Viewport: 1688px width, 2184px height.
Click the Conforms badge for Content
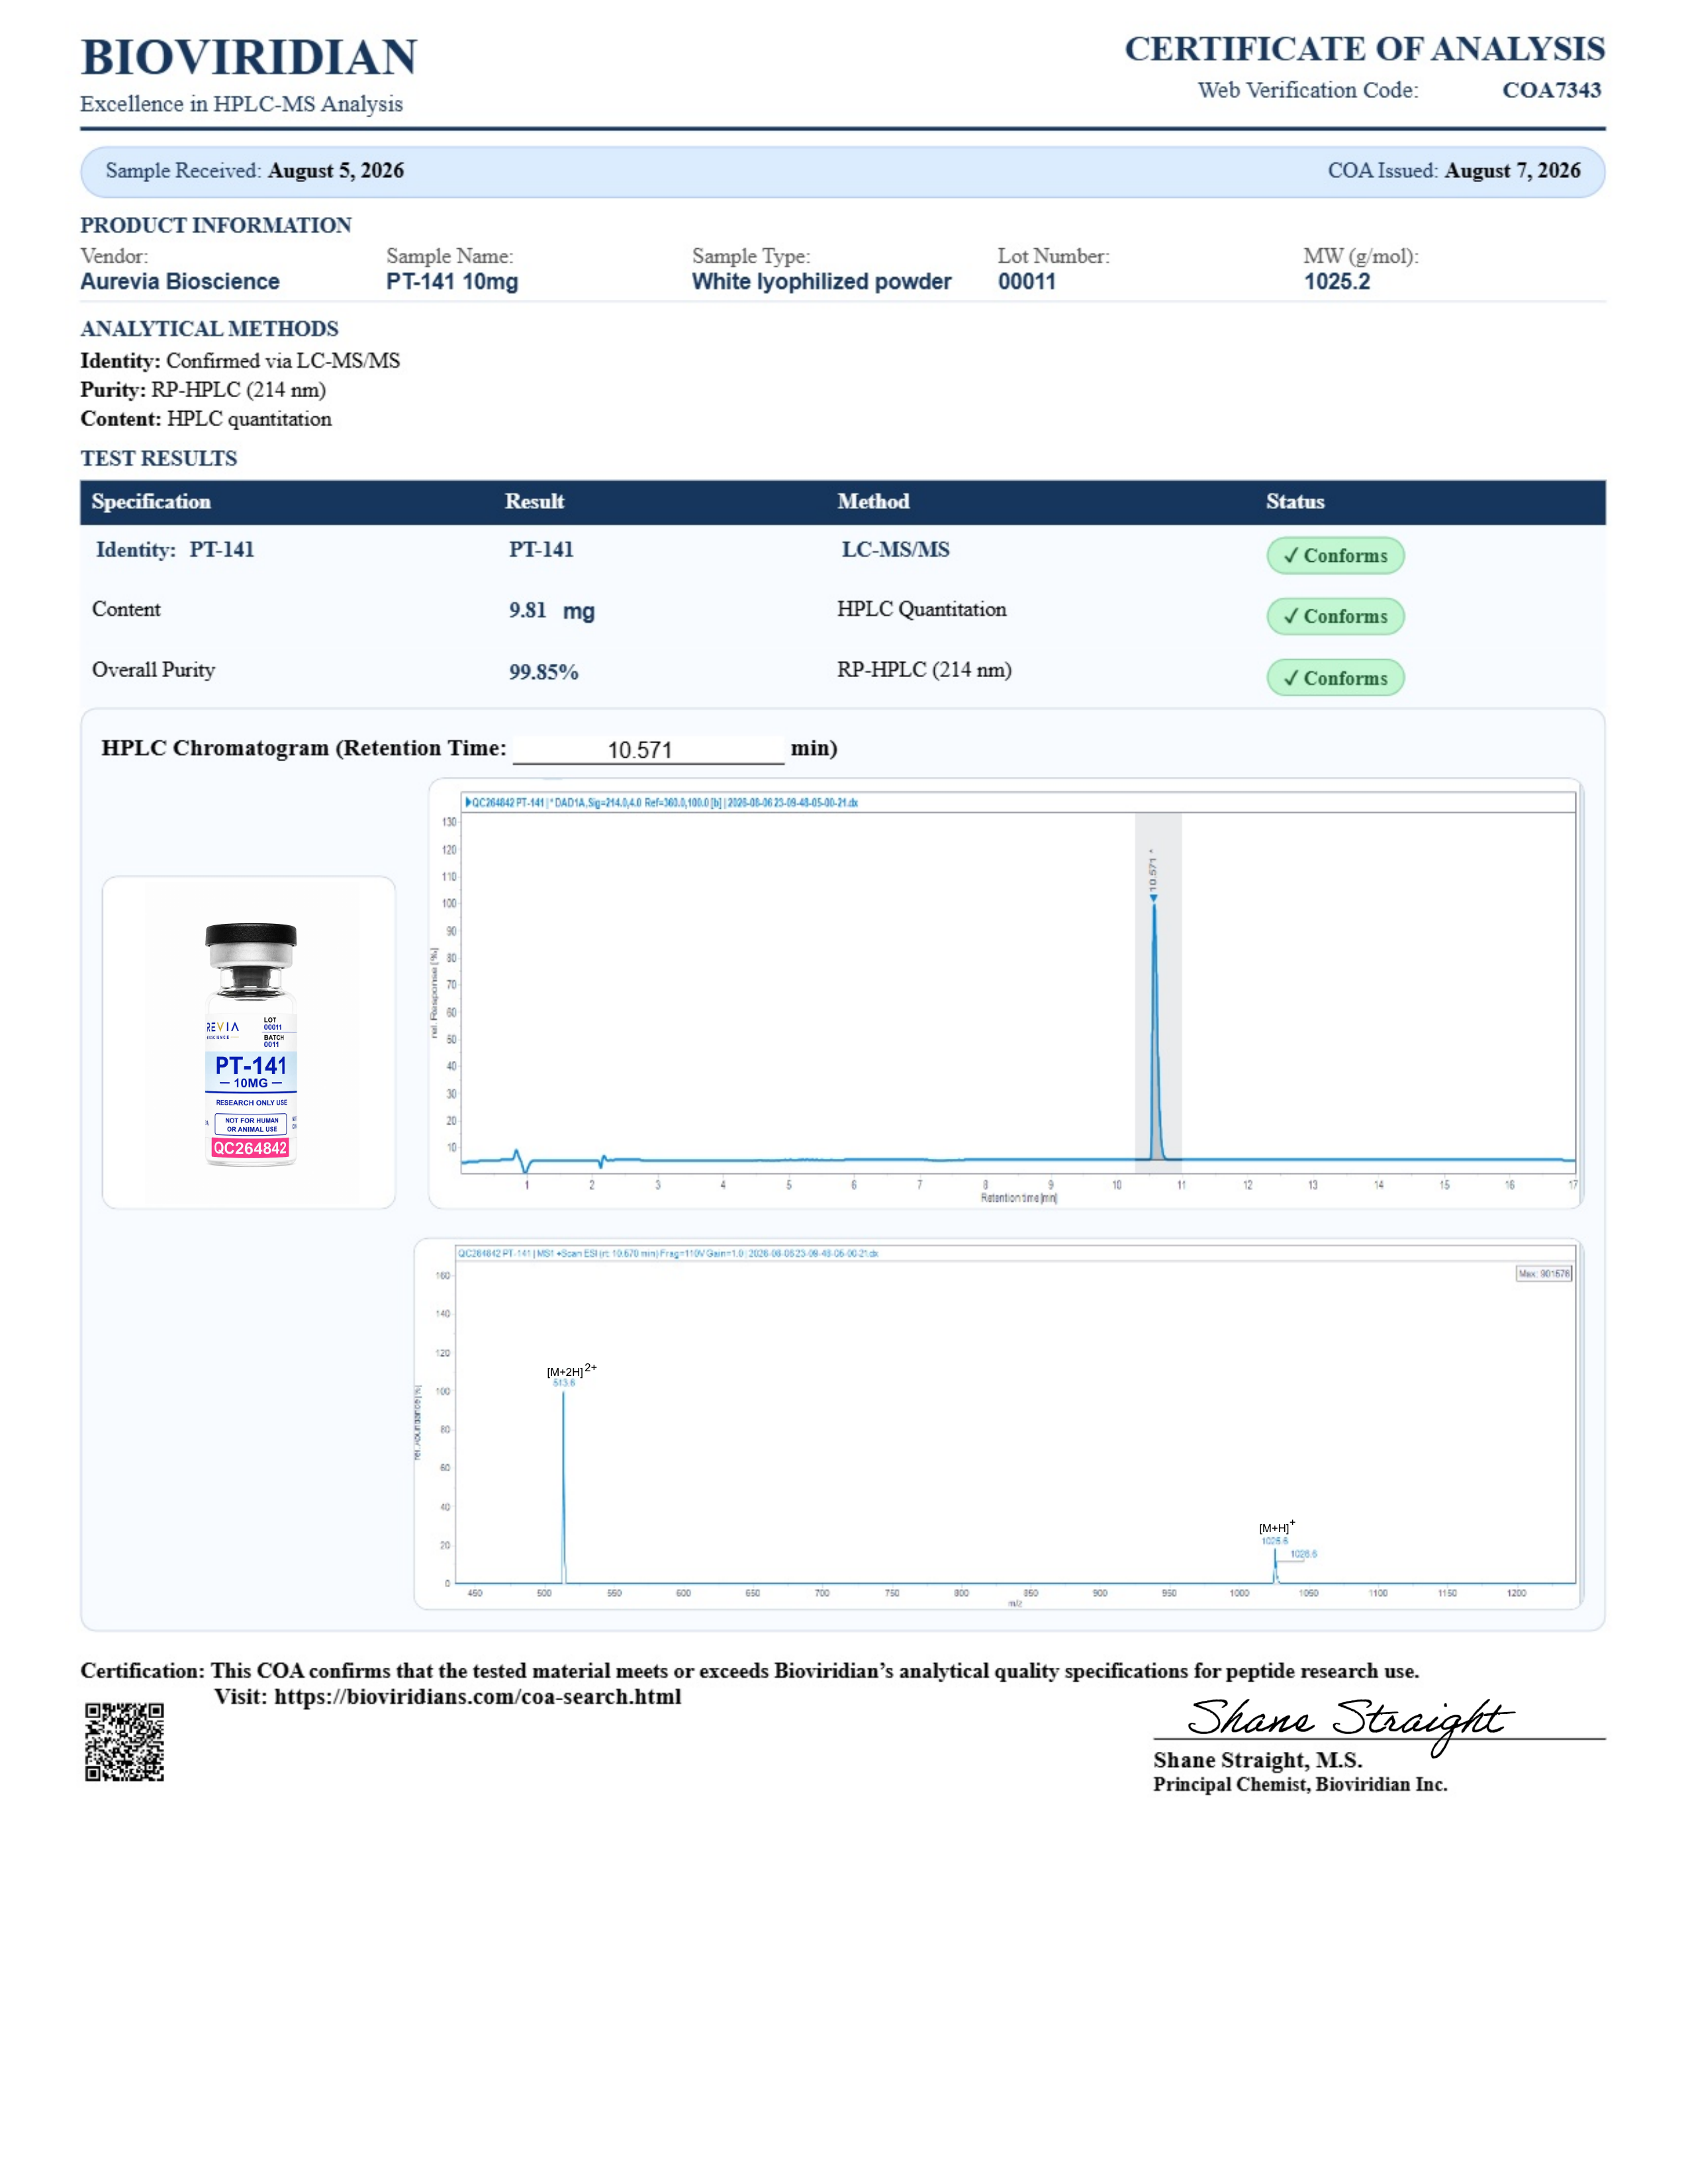(x=1335, y=616)
